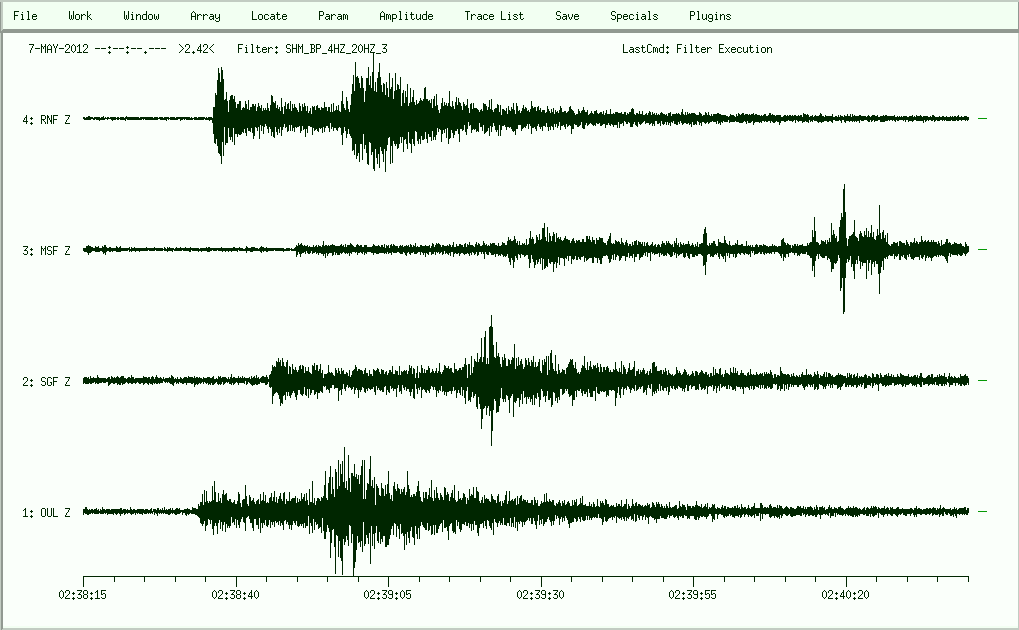Screen dimensions: 1019x630
Task: Open the Window menu
Action: [141, 16]
